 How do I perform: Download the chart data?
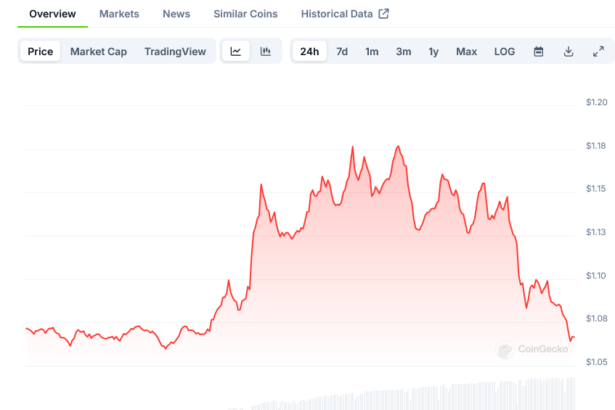click(x=568, y=51)
